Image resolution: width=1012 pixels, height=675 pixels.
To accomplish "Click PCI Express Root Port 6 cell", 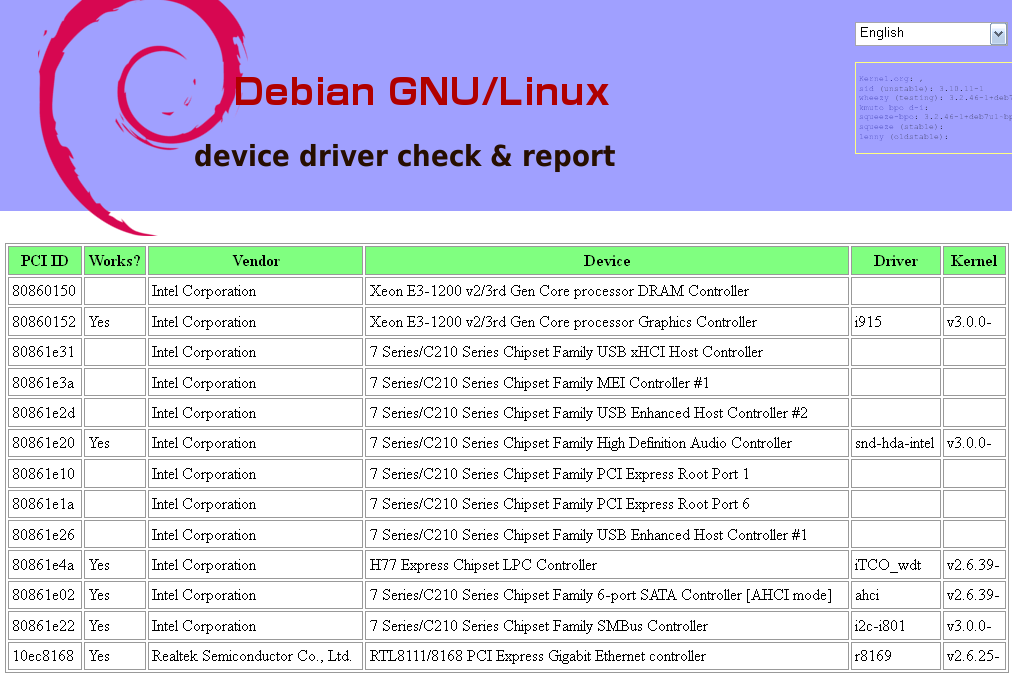I will click(607, 504).
